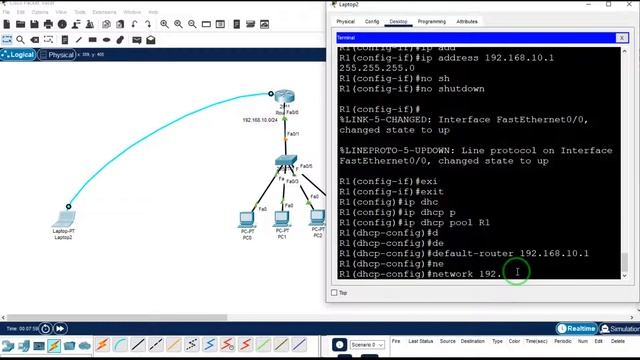640x360 pixels.
Task: Open the Physical tab in Laptop2 window
Action: coord(345,22)
